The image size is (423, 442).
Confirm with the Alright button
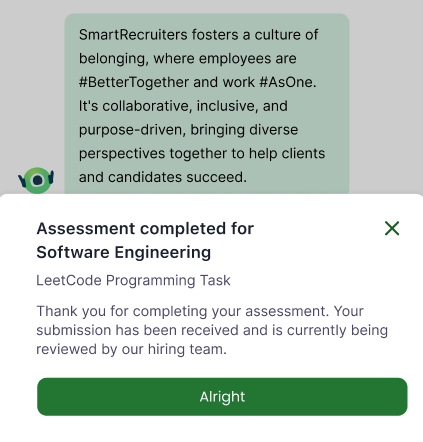point(222,397)
